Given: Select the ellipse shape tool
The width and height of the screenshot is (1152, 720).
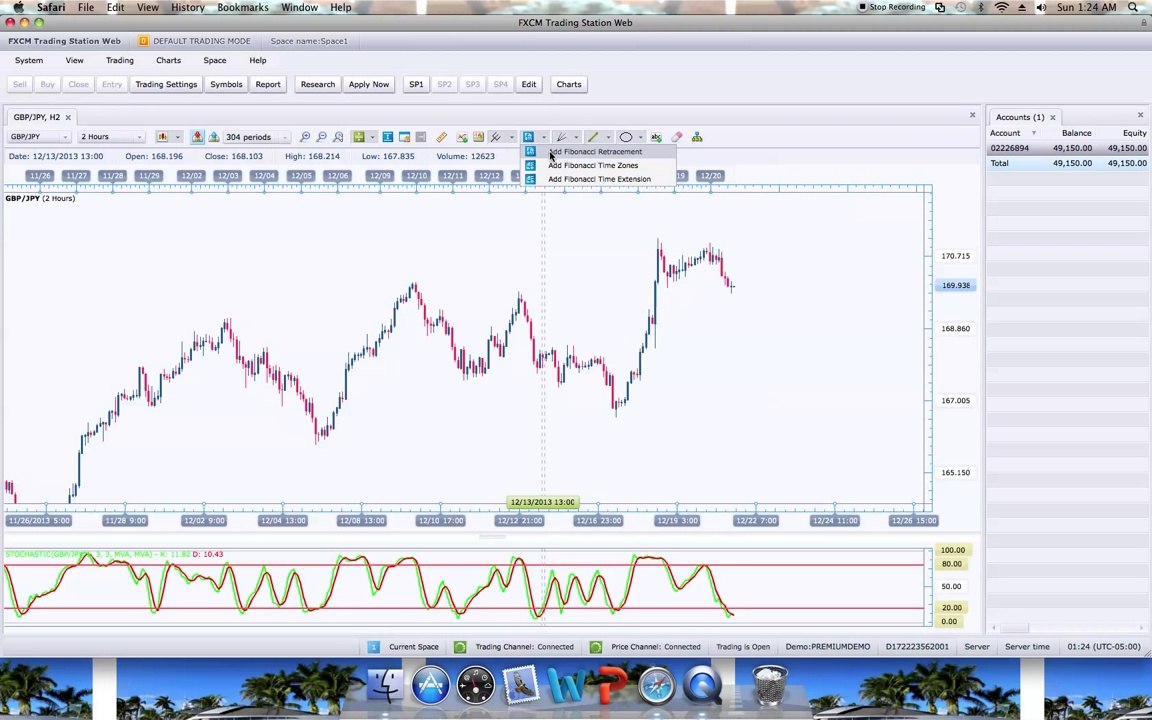Looking at the screenshot, I should pos(625,137).
